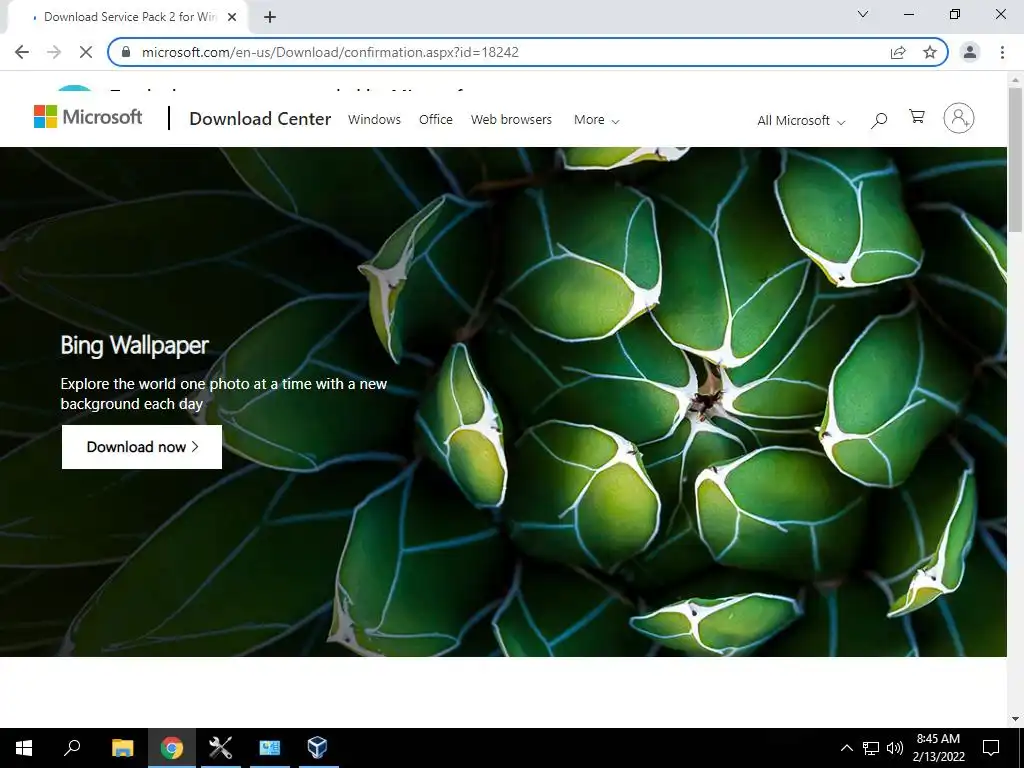Viewport: 1024px width, 768px height.
Task: Go to Download Center link
Action: (x=260, y=119)
